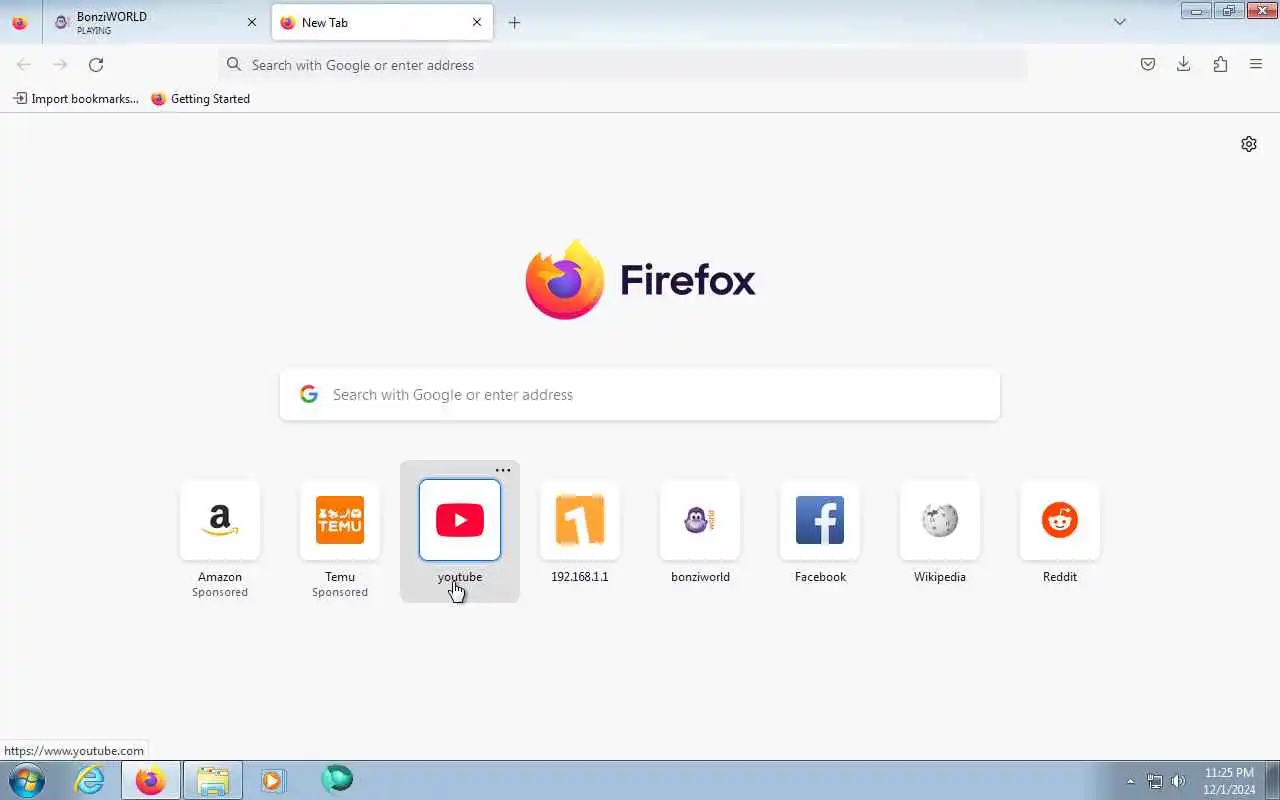This screenshot has height=800, width=1280.
Task: Launch Windows Media Player from taskbar
Action: click(x=273, y=780)
